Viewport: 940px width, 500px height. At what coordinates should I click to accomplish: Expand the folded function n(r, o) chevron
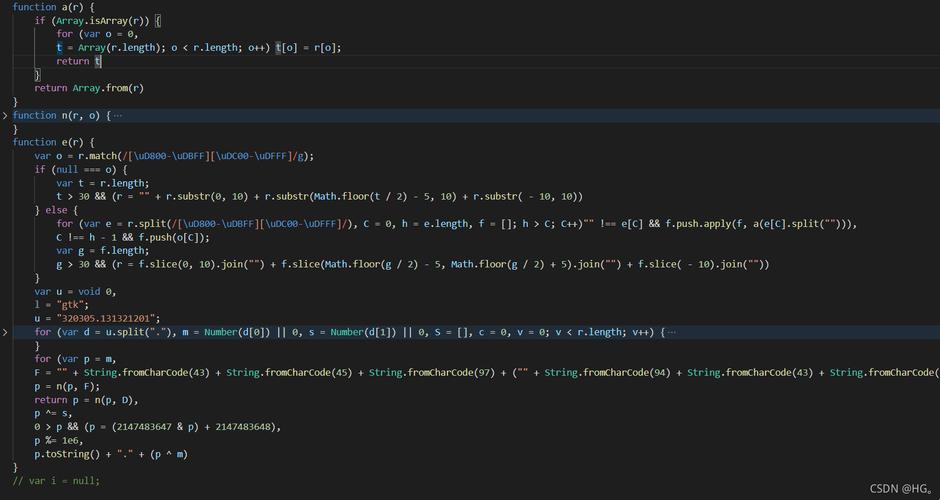tap(5, 115)
